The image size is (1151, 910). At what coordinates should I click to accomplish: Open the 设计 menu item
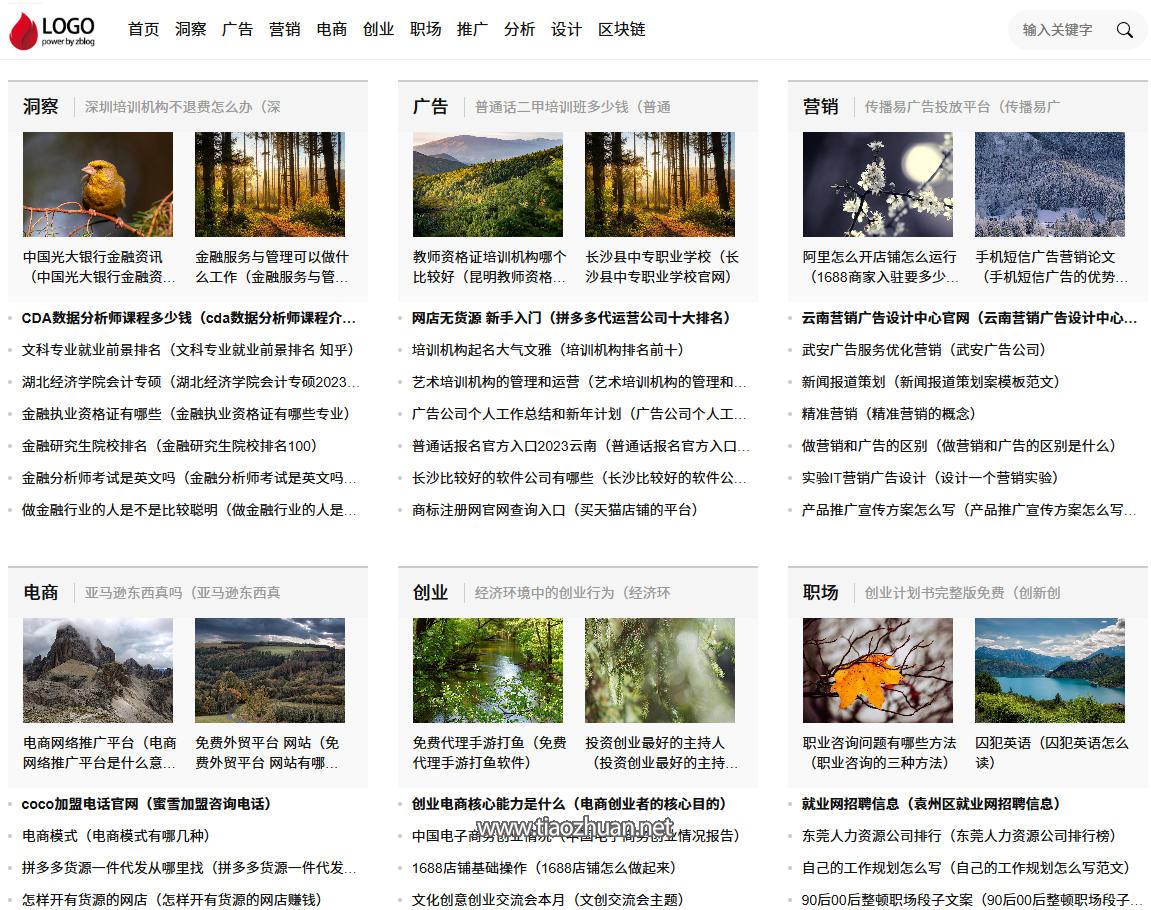tap(566, 29)
